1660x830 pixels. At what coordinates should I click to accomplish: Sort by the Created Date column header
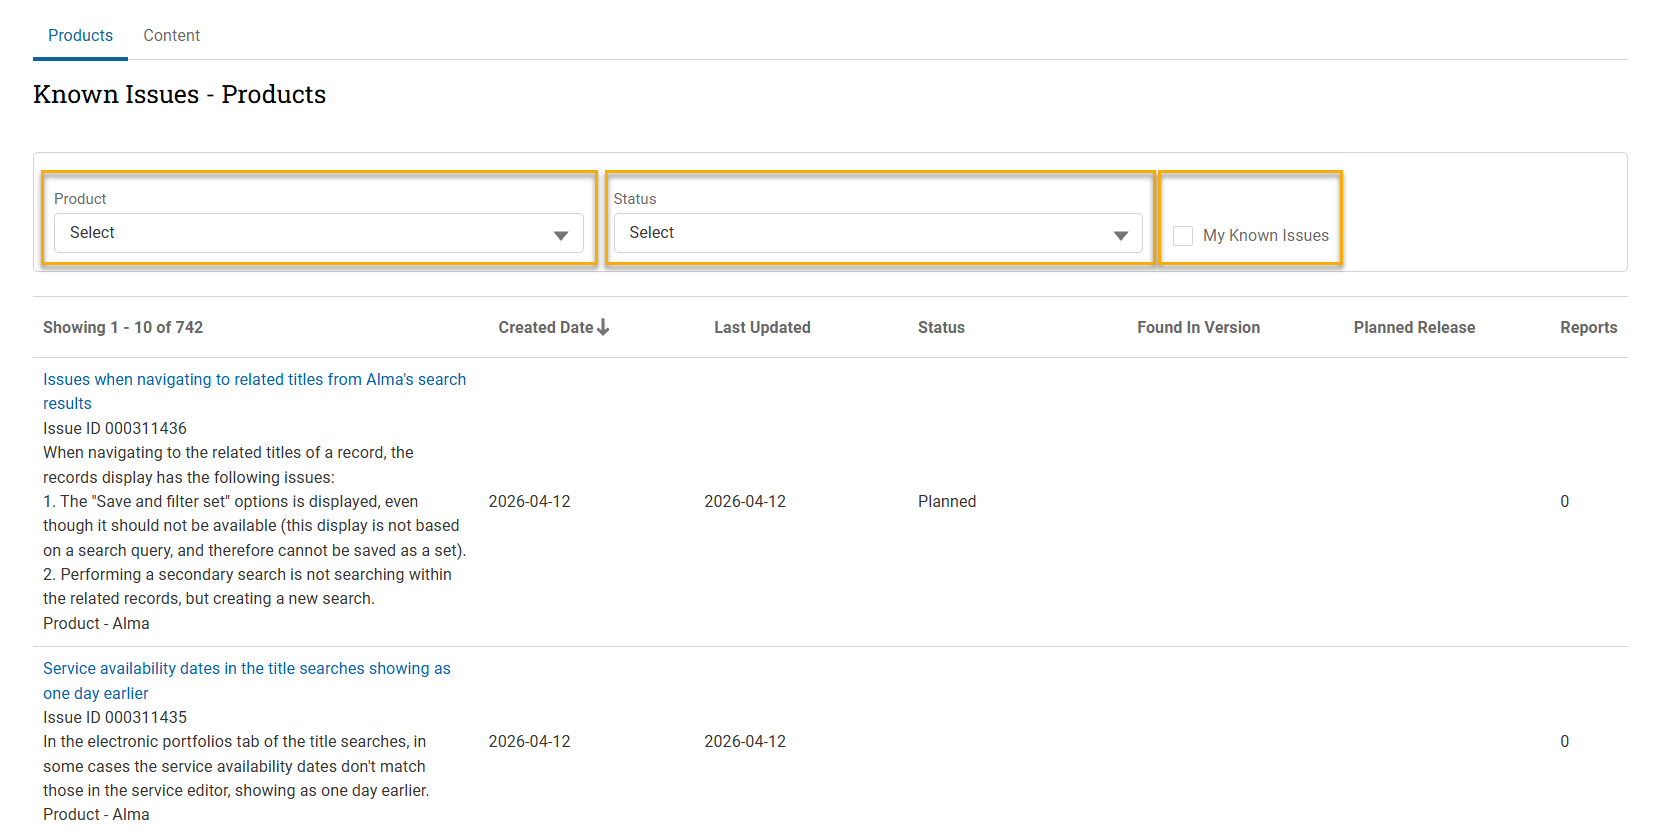[545, 328]
